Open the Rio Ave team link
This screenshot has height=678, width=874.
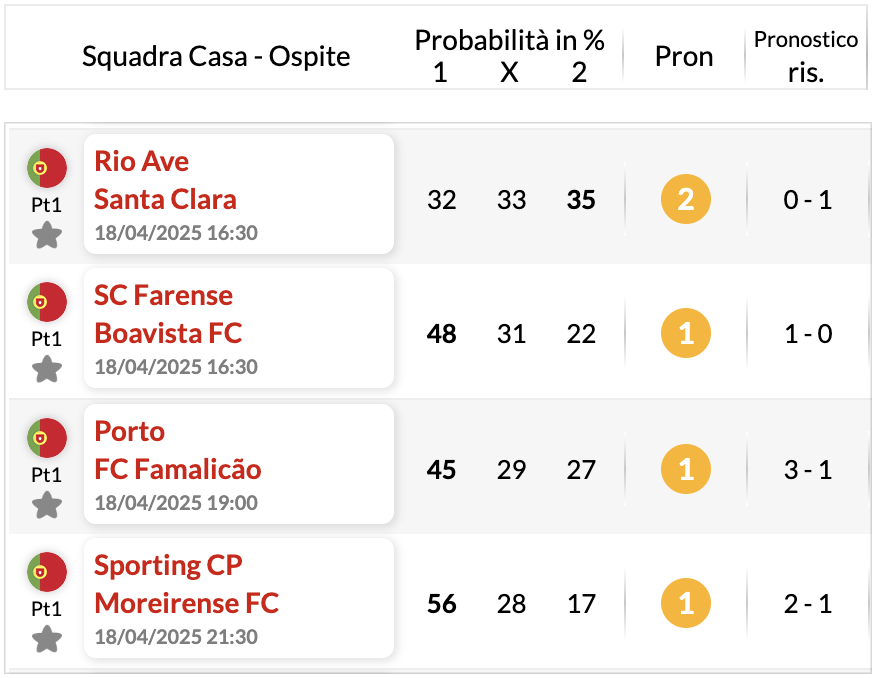pyautogui.click(x=142, y=161)
